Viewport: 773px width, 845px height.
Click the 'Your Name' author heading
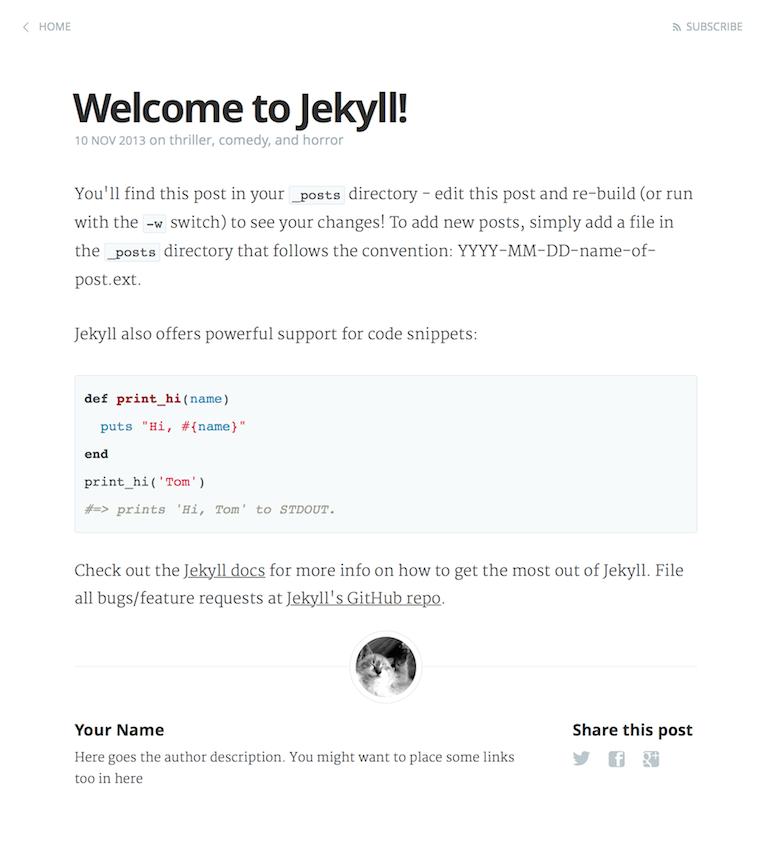tap(119, 730)
